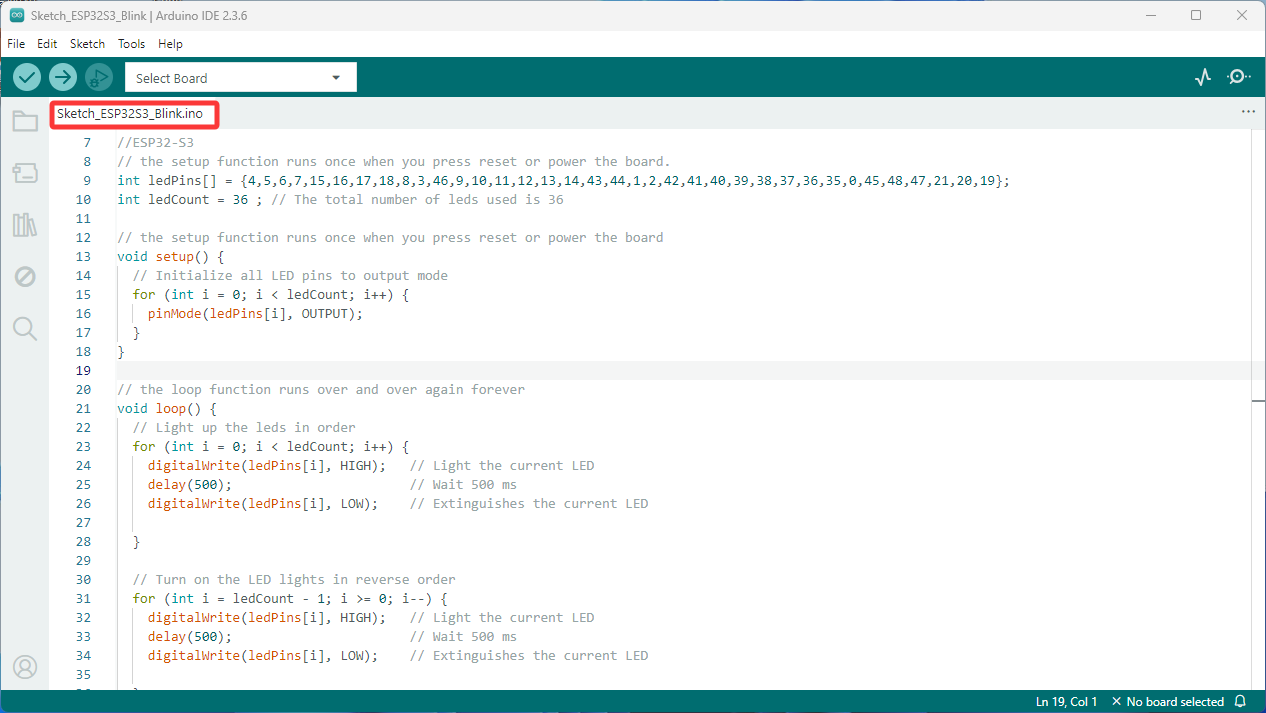Viewport: 1266px width, 713px height.
Task: Expand the Select Board dropdown
Action: pos(240,78)
